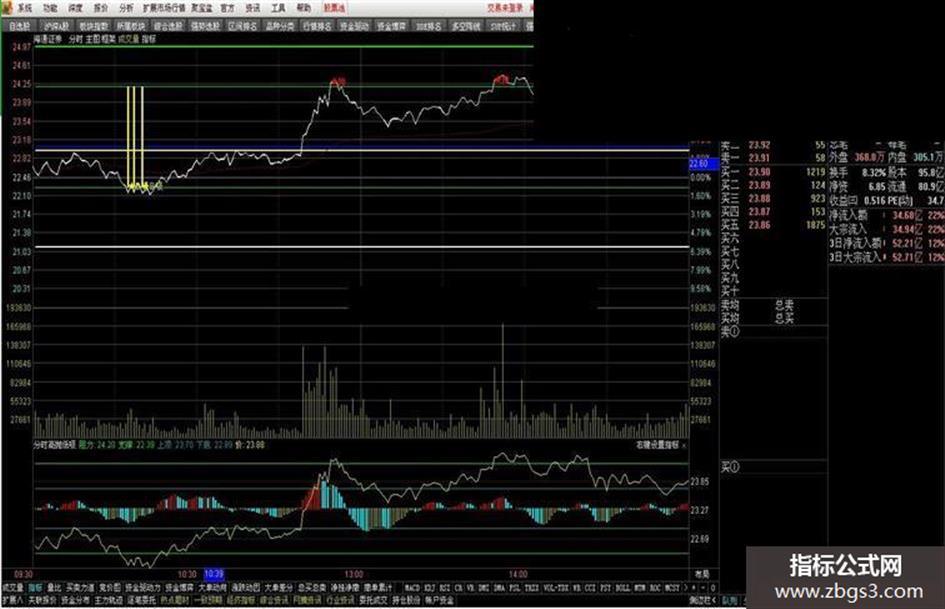This screenshot has width=945, height=609.
Task: Select the ROC indicator button
Action: pyautogui.click(x=656, y=588)
